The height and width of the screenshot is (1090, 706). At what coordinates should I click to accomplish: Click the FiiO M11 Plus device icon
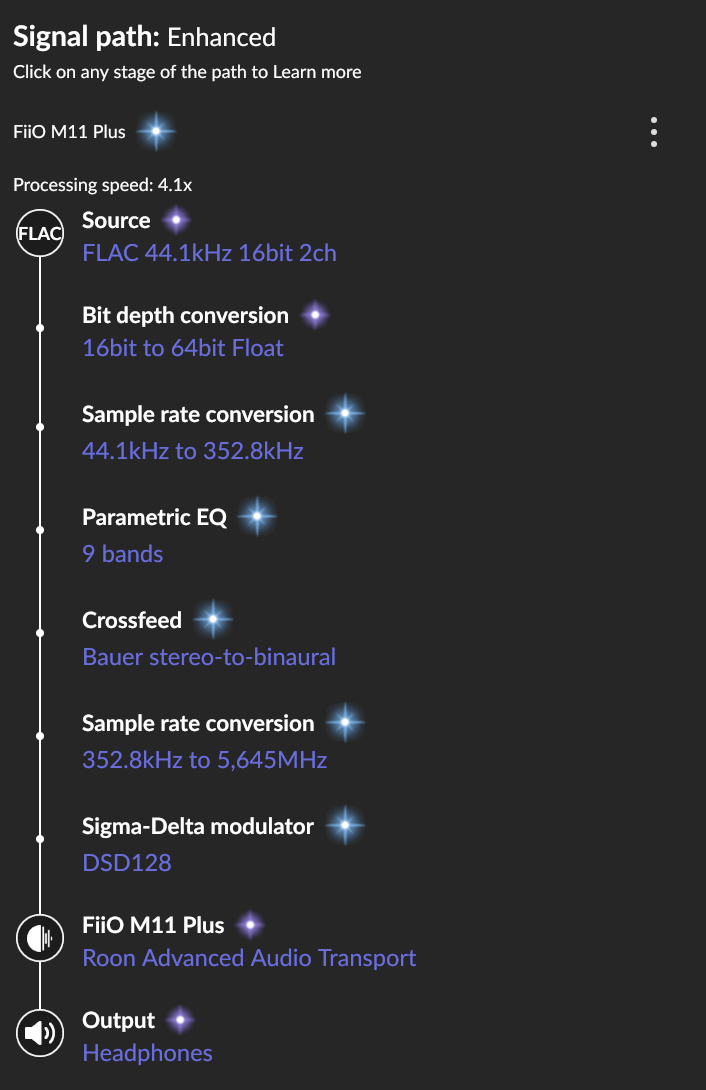40,938
